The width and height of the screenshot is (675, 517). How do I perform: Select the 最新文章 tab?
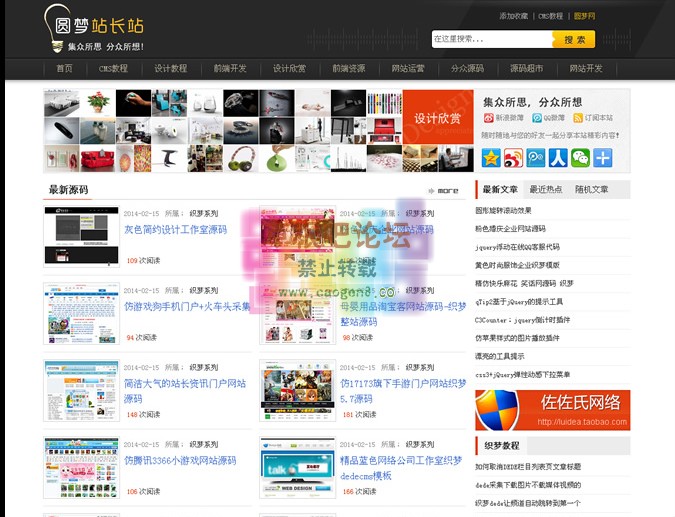pos(500,189)
